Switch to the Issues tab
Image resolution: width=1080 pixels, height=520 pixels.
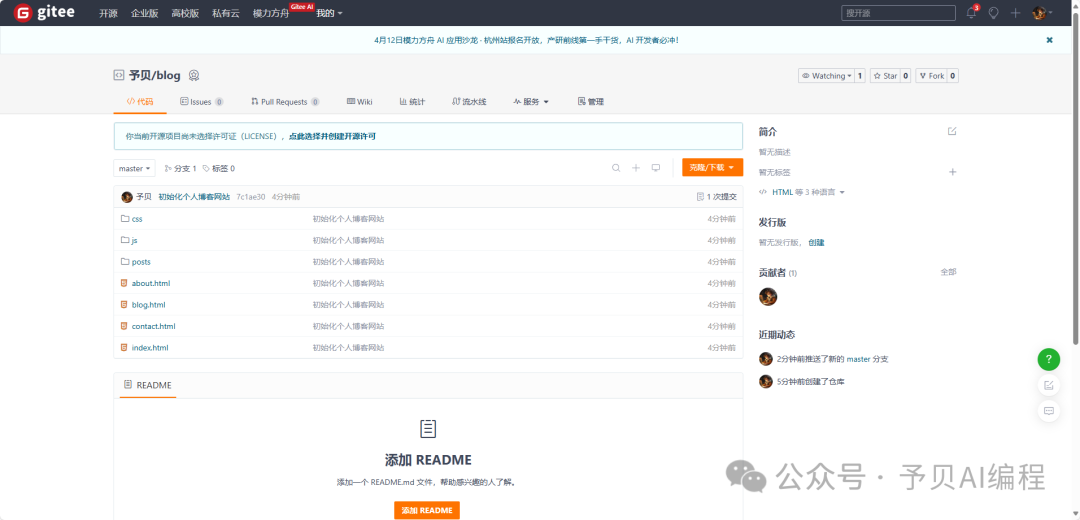(x=201, y=102)
